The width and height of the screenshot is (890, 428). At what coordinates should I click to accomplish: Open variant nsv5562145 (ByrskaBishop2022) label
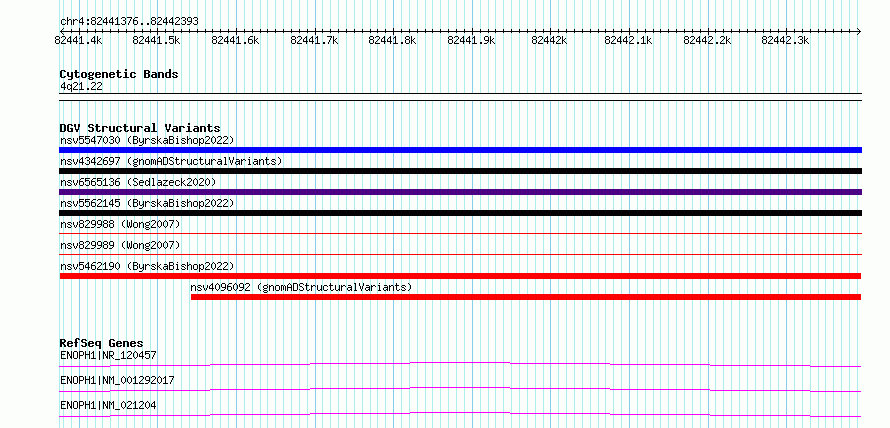147,203
